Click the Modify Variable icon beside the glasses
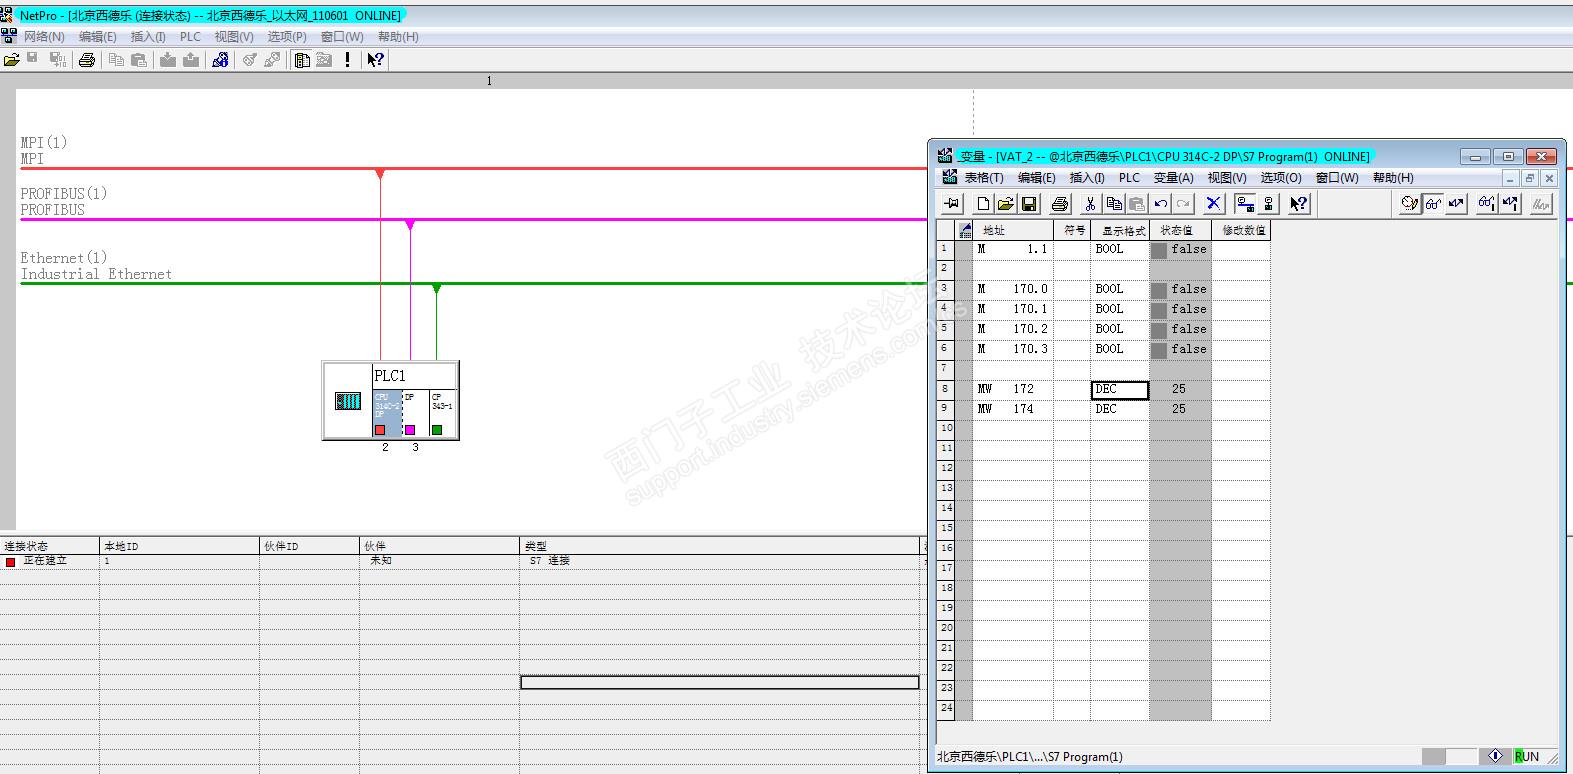 (x=1456, y=204)
